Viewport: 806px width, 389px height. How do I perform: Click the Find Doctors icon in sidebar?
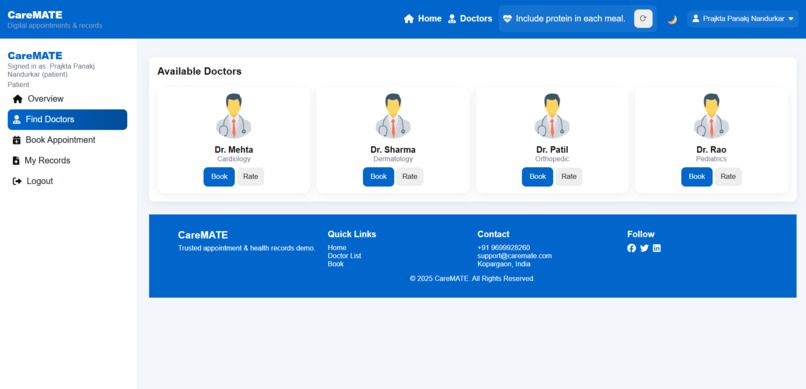tap(16, 119)
